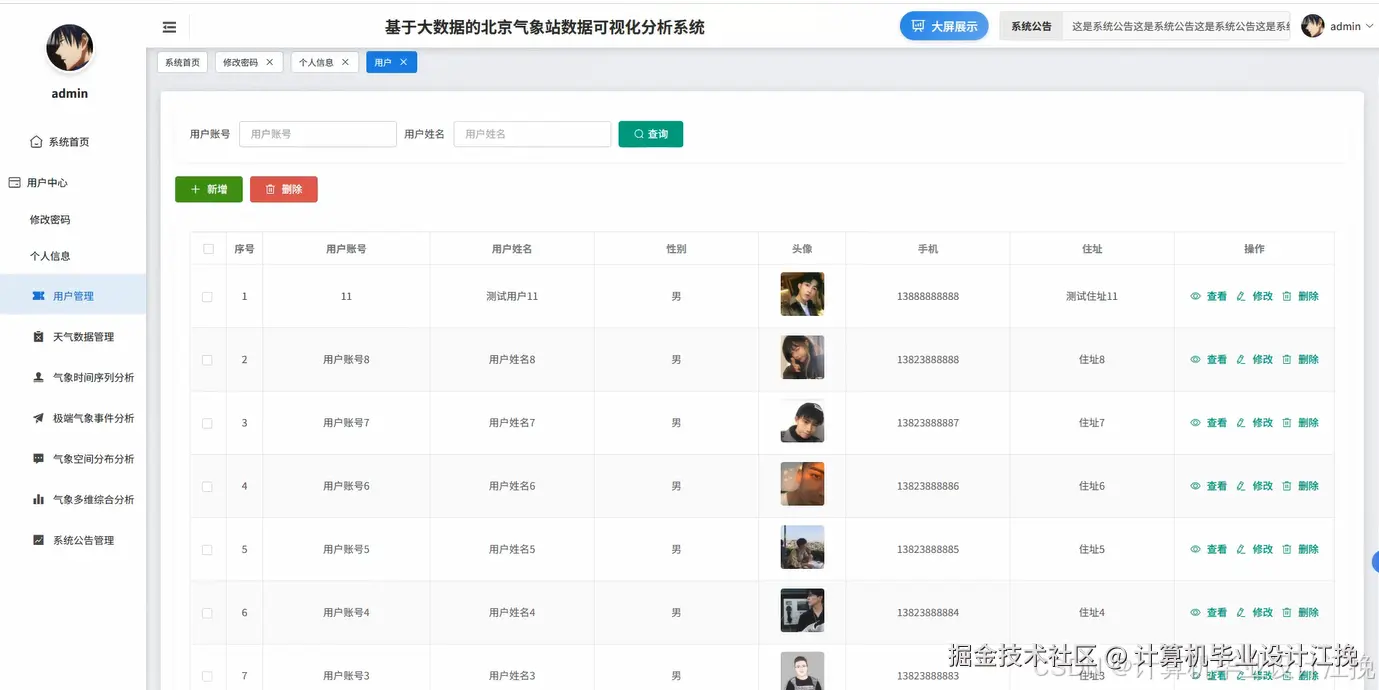1379x690 pixels.
Task: Switch to the 个人信息 tab
Action: pyautogui.click(x=318, y=61)
